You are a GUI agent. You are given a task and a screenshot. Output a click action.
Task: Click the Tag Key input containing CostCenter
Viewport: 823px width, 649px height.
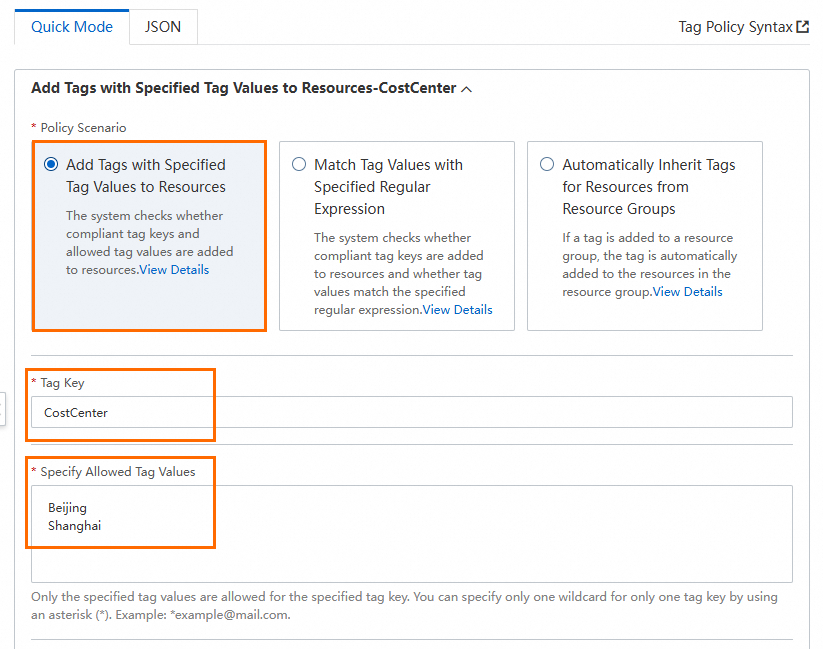coord(411,412)
